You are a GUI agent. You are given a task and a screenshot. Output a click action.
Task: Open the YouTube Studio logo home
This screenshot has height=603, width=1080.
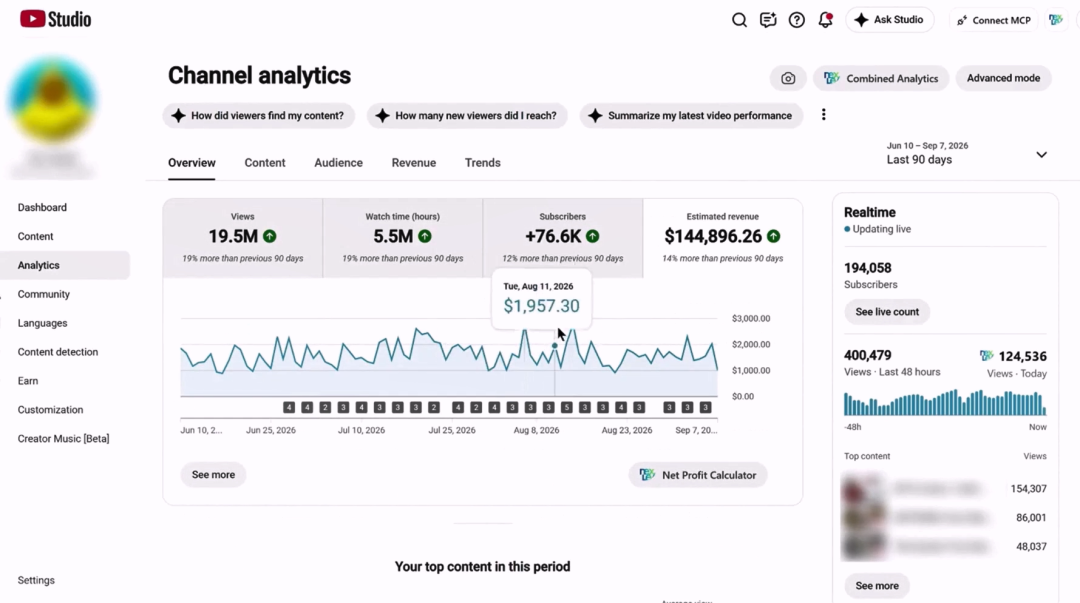55,19
